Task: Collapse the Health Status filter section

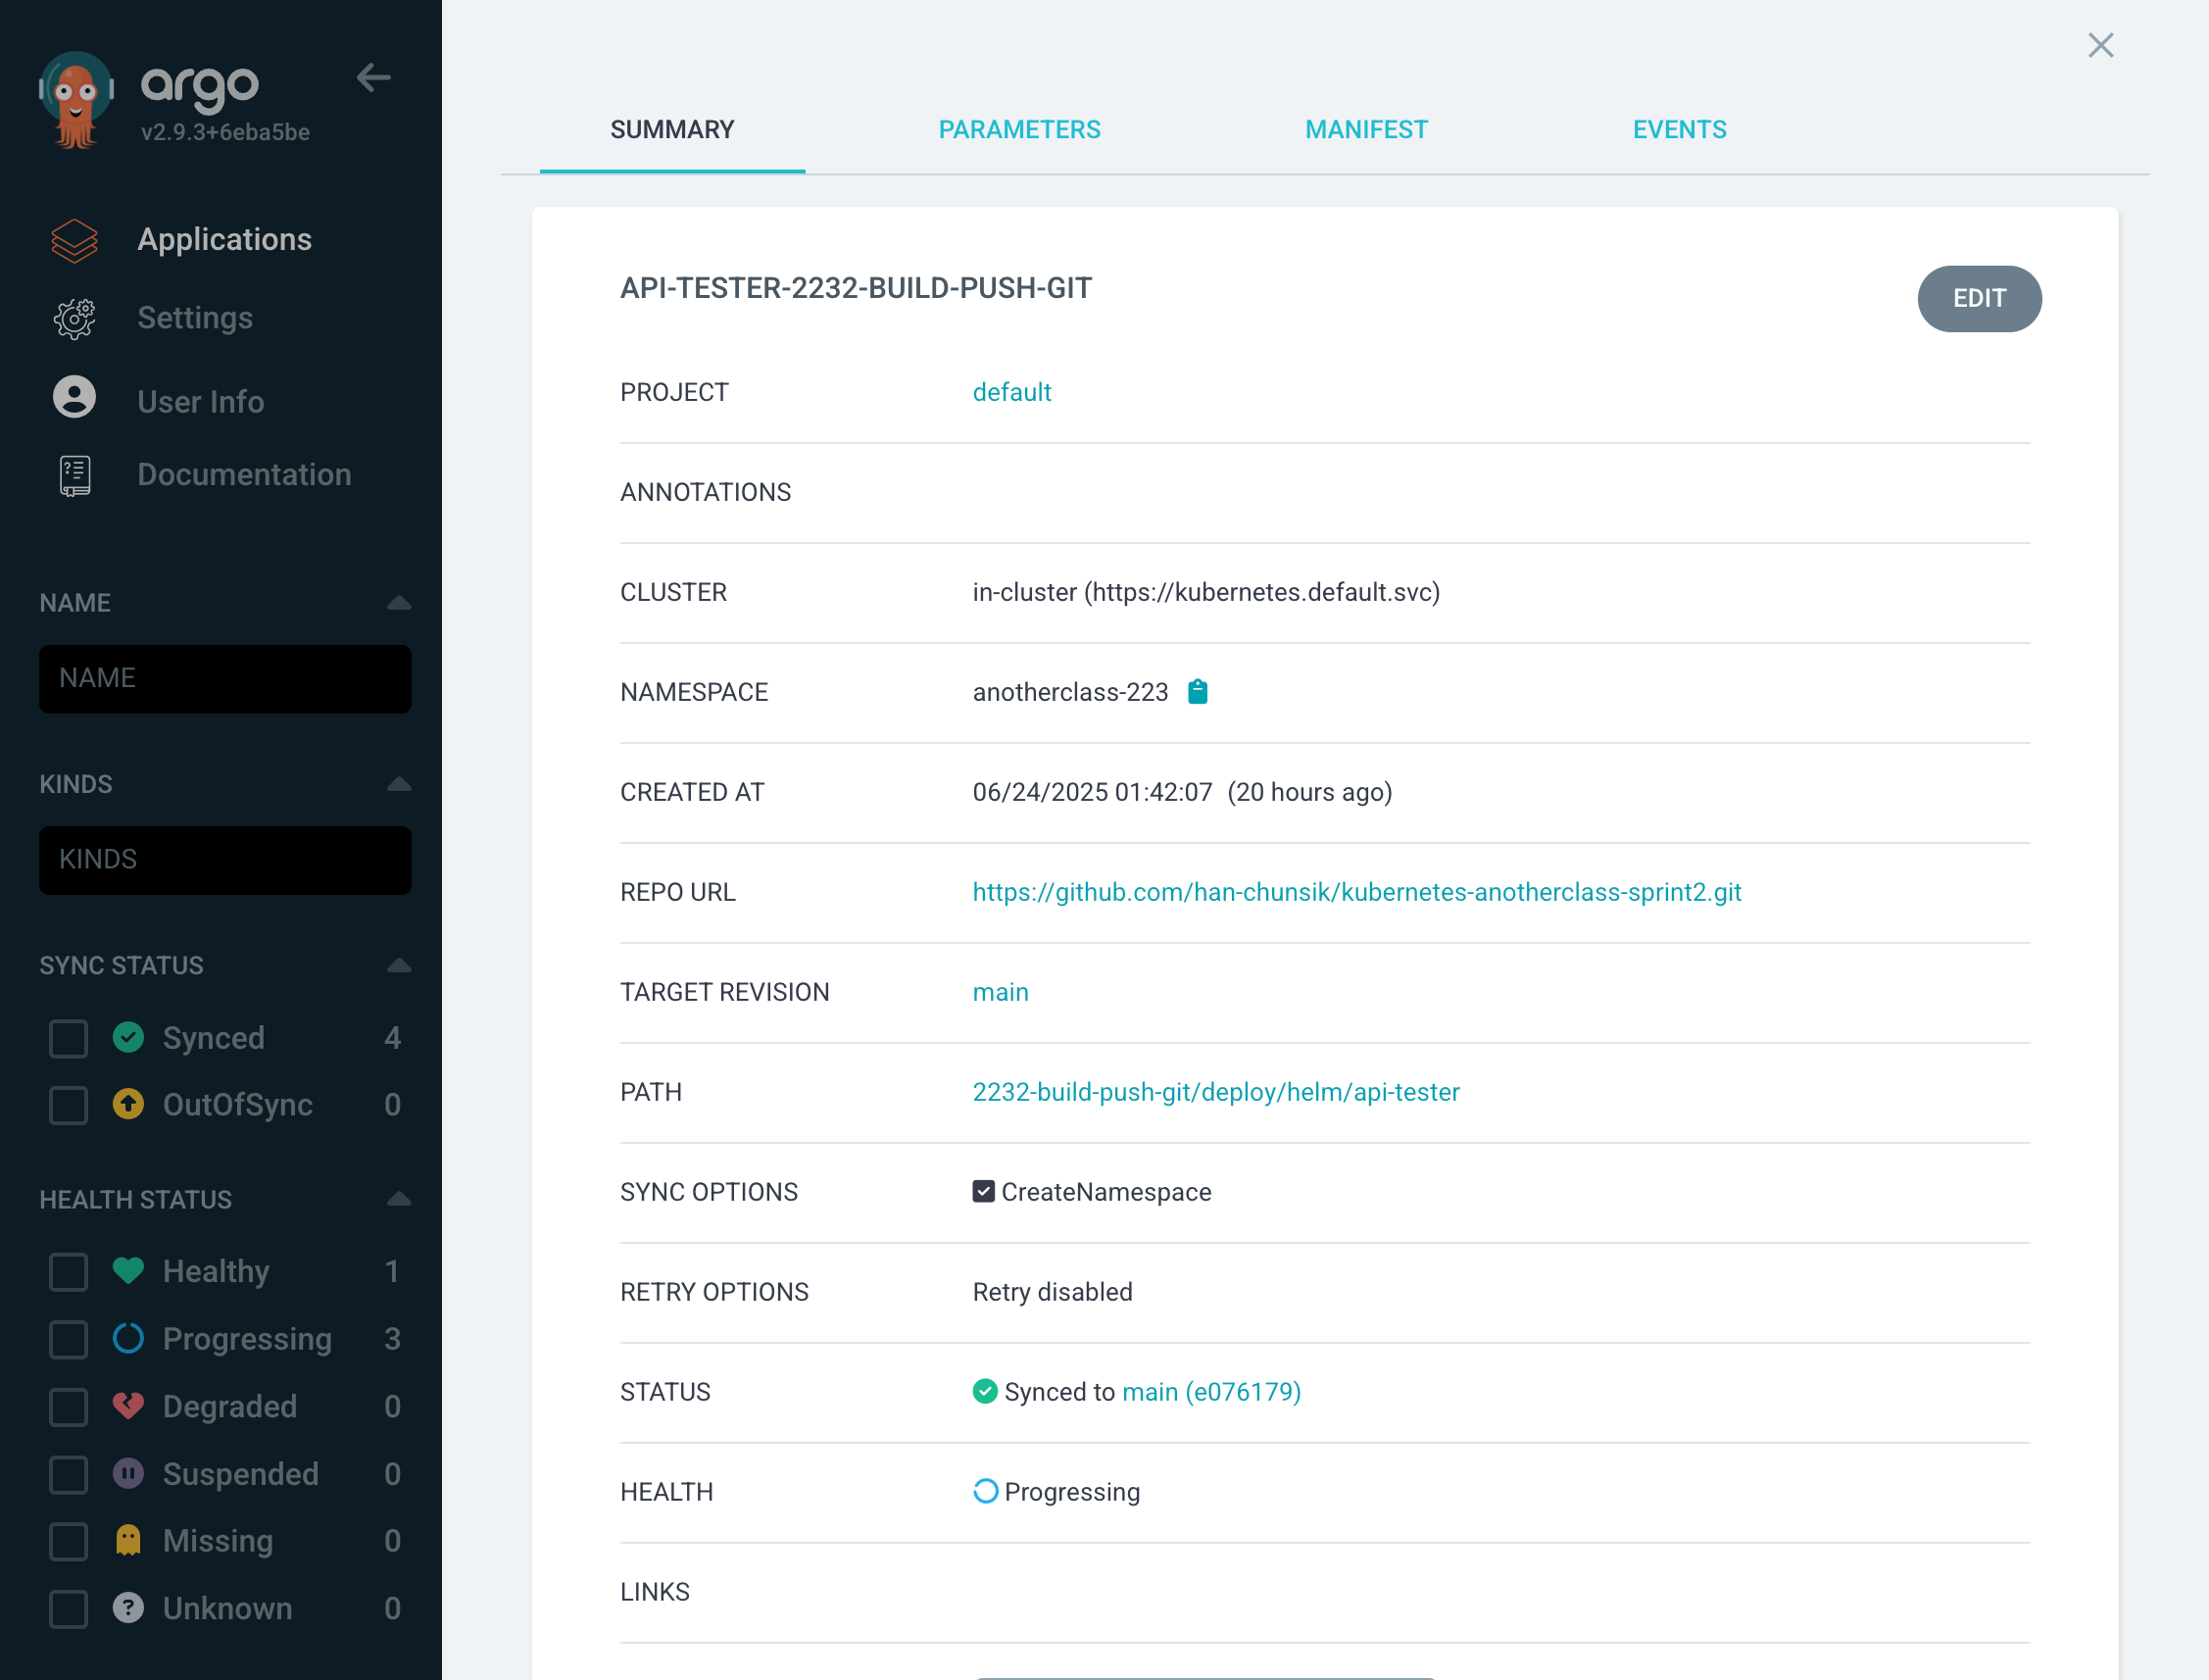Action: tap(398, 1199)
